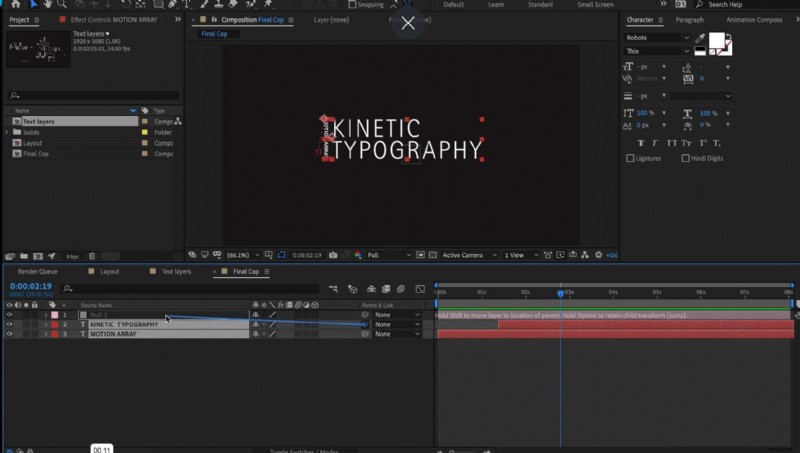Click the new composition icon in Project panel
The image size is (800, 453).
(x=38, y=256)
